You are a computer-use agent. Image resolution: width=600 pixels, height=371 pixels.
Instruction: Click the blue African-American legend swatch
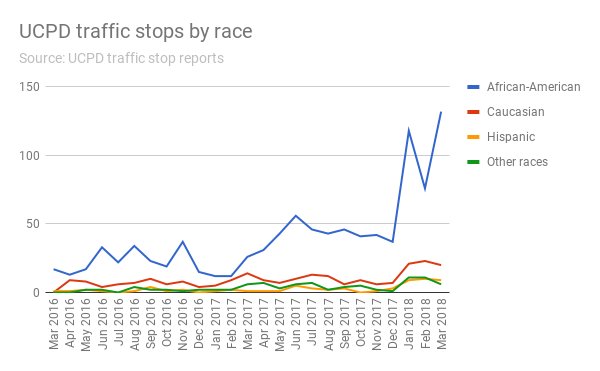pyautogui.click(x=473, y=87)
